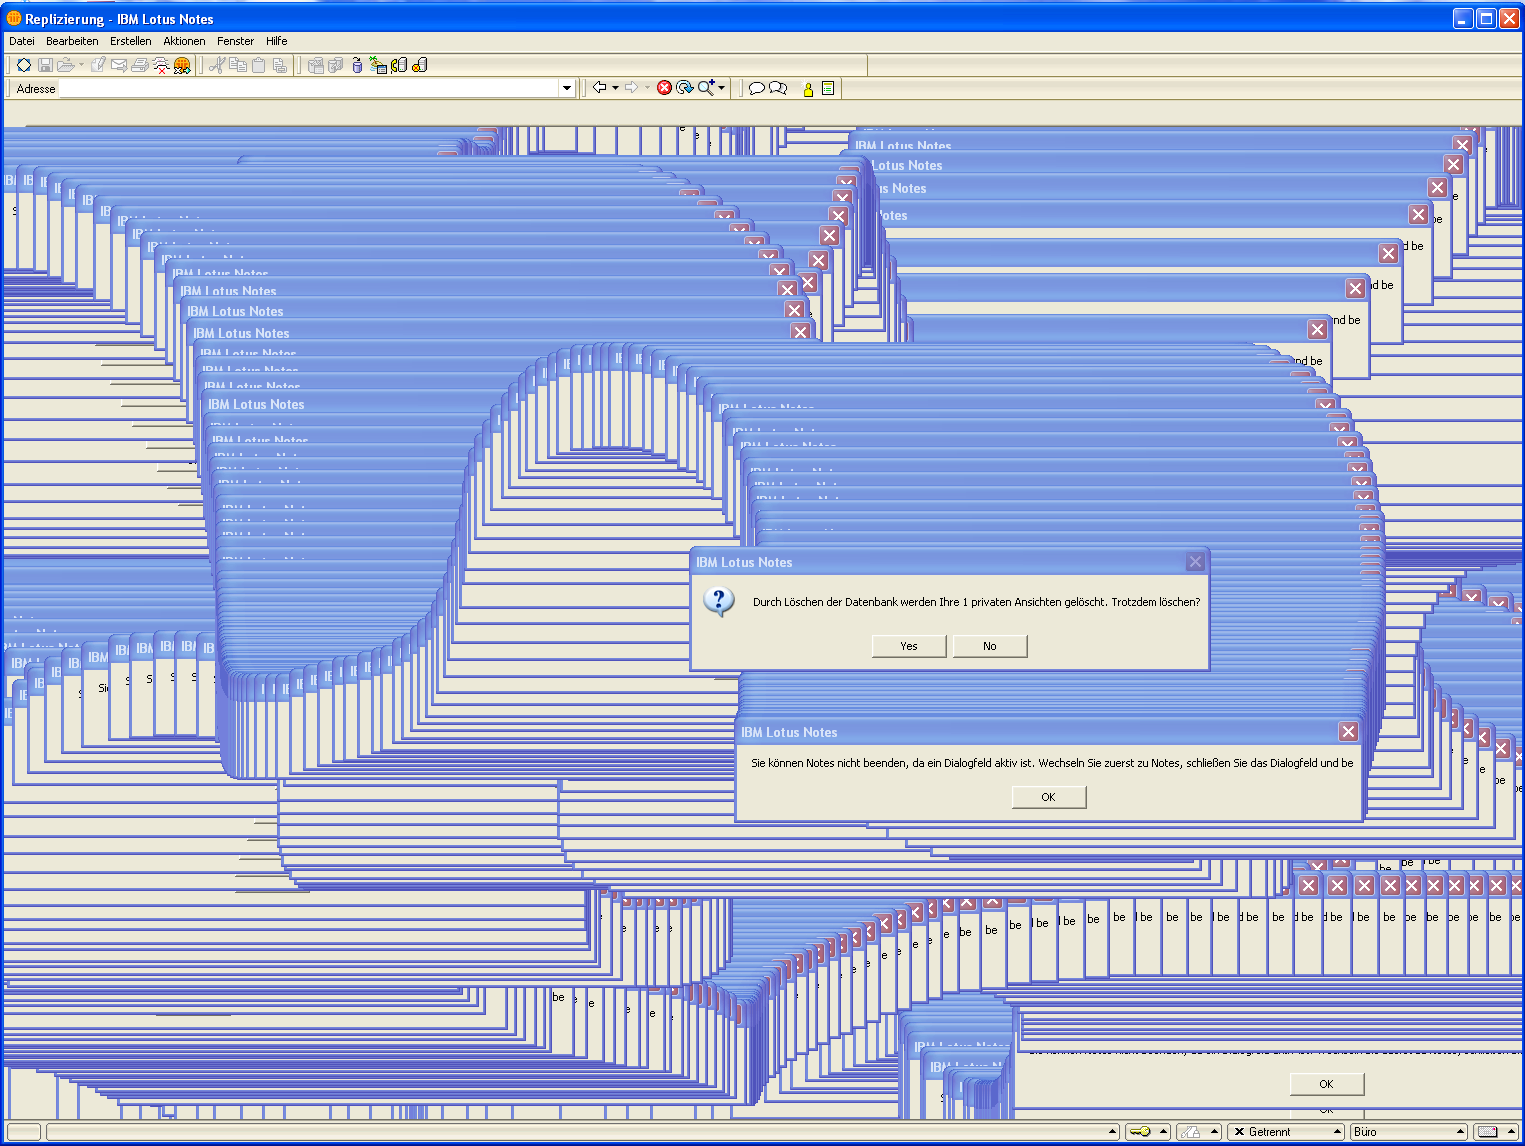This screenshot has height=1146, width=1525.
Task: Click the back arrow navigation icon
Action: (599, 88)
